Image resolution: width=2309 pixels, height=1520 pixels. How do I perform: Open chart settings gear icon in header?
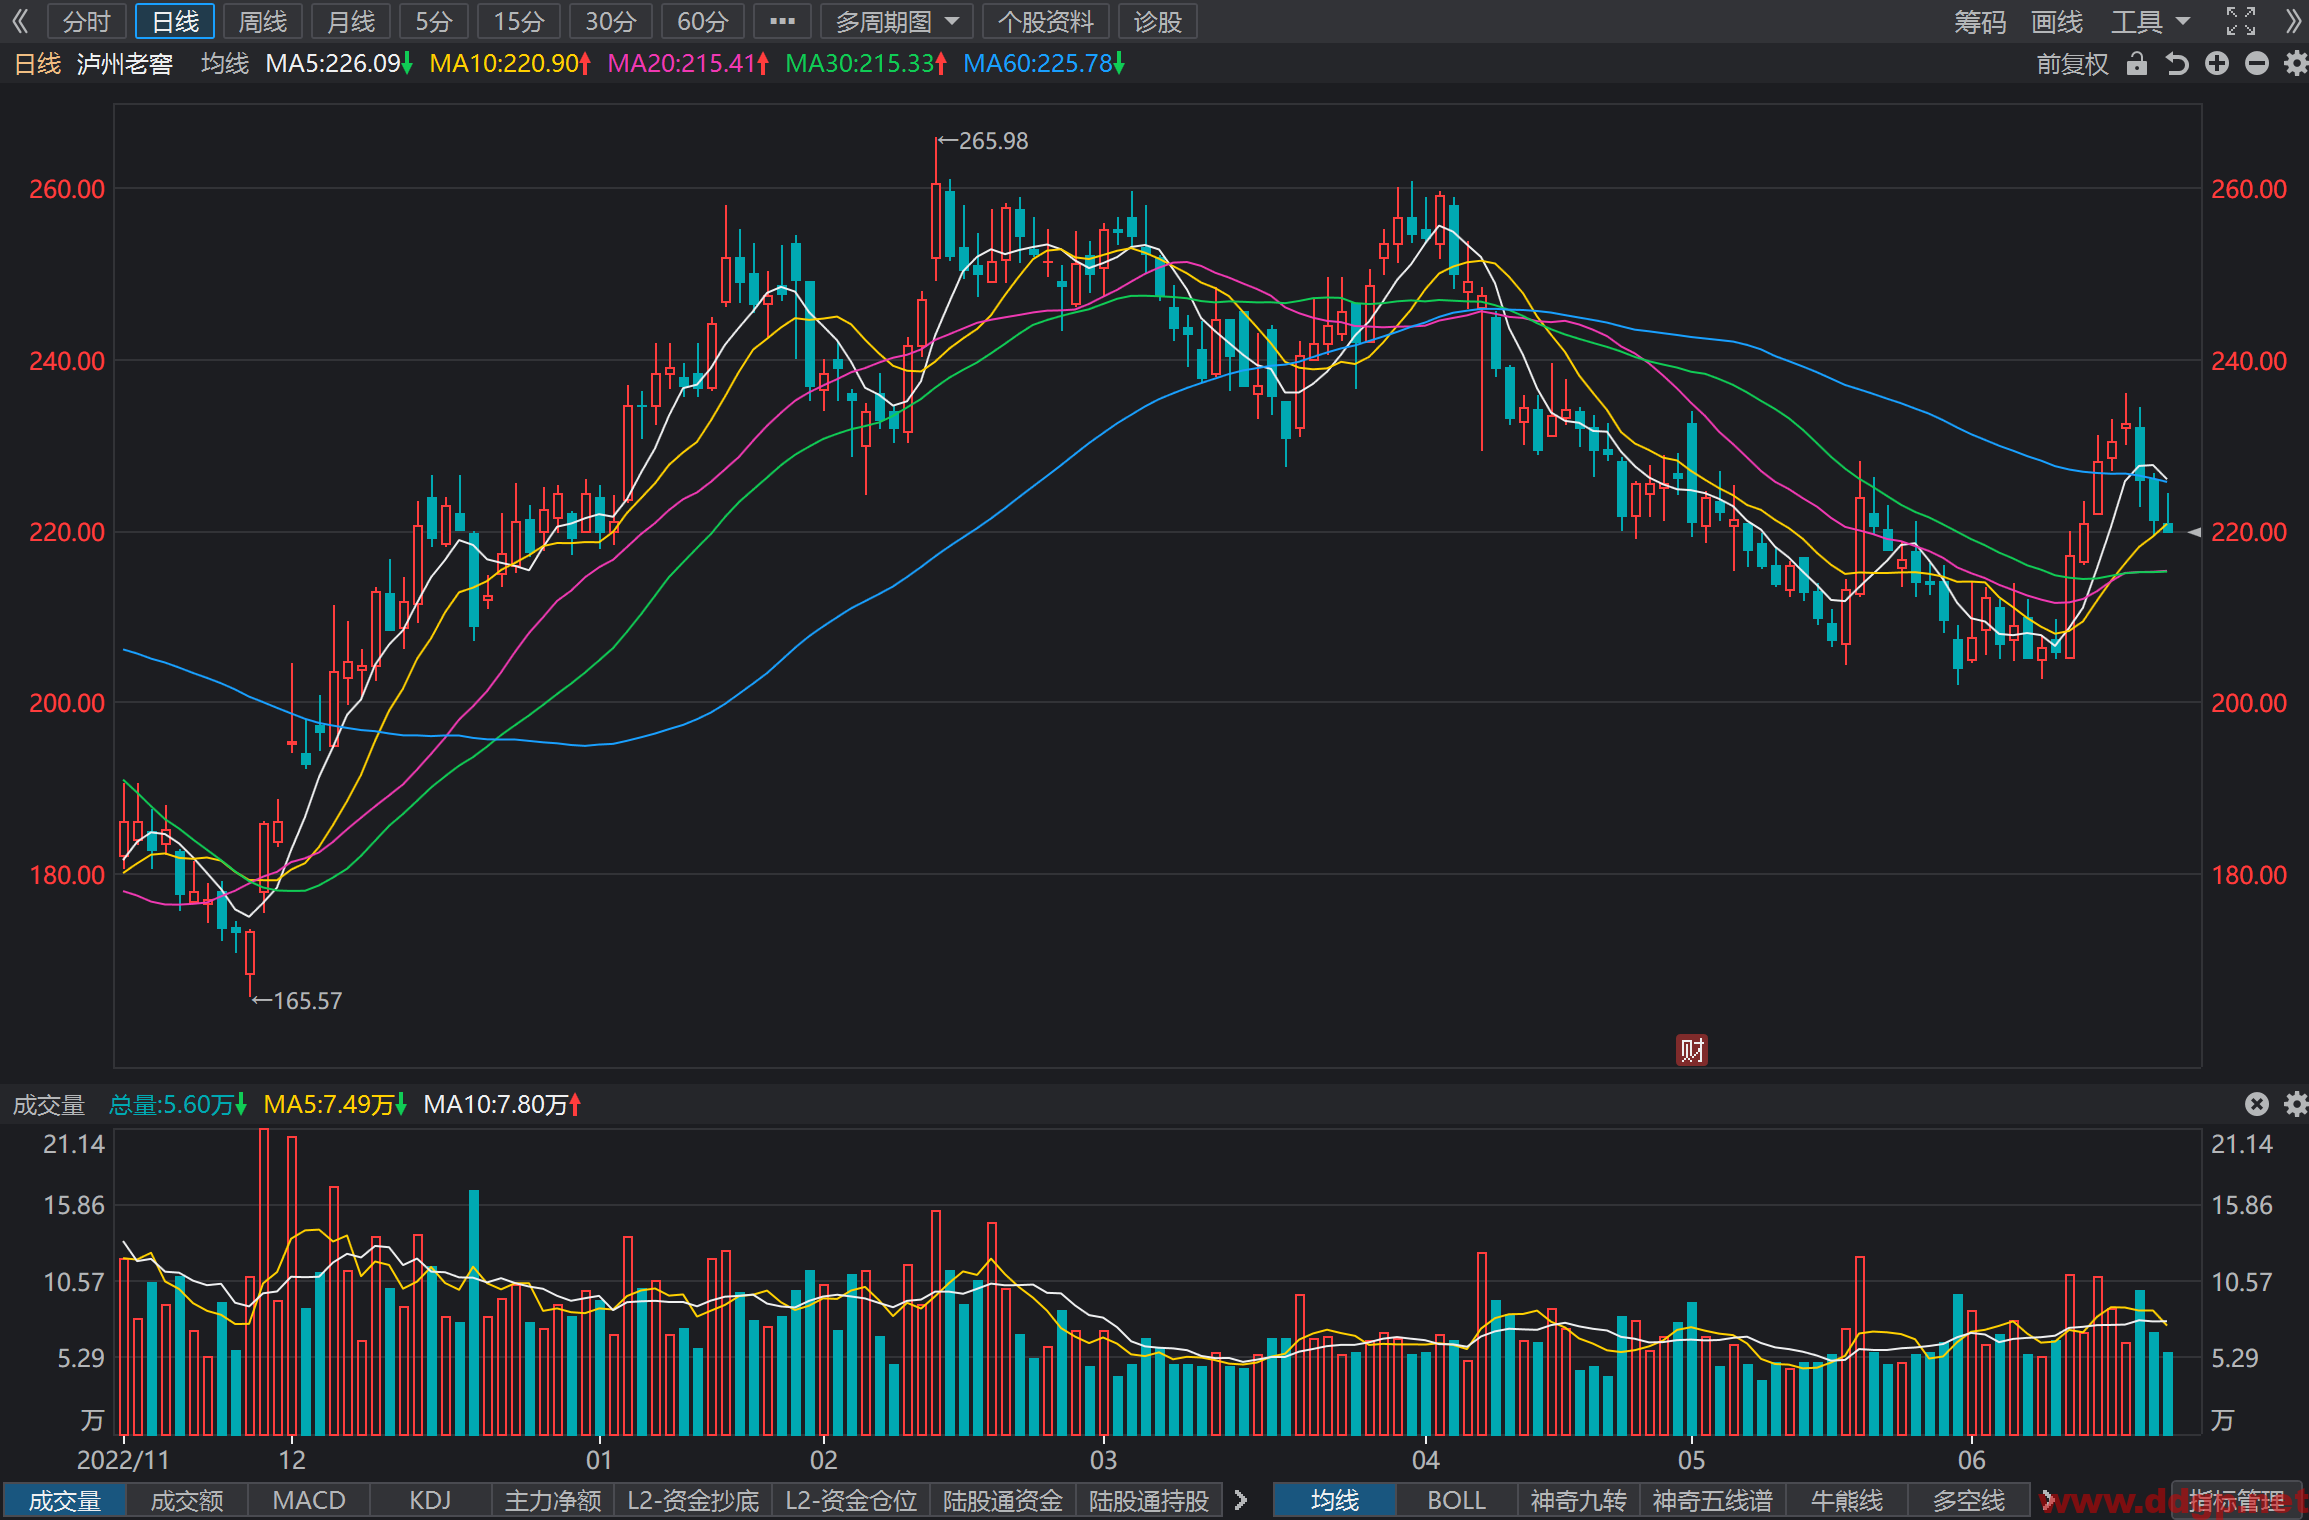(2296, 64)
